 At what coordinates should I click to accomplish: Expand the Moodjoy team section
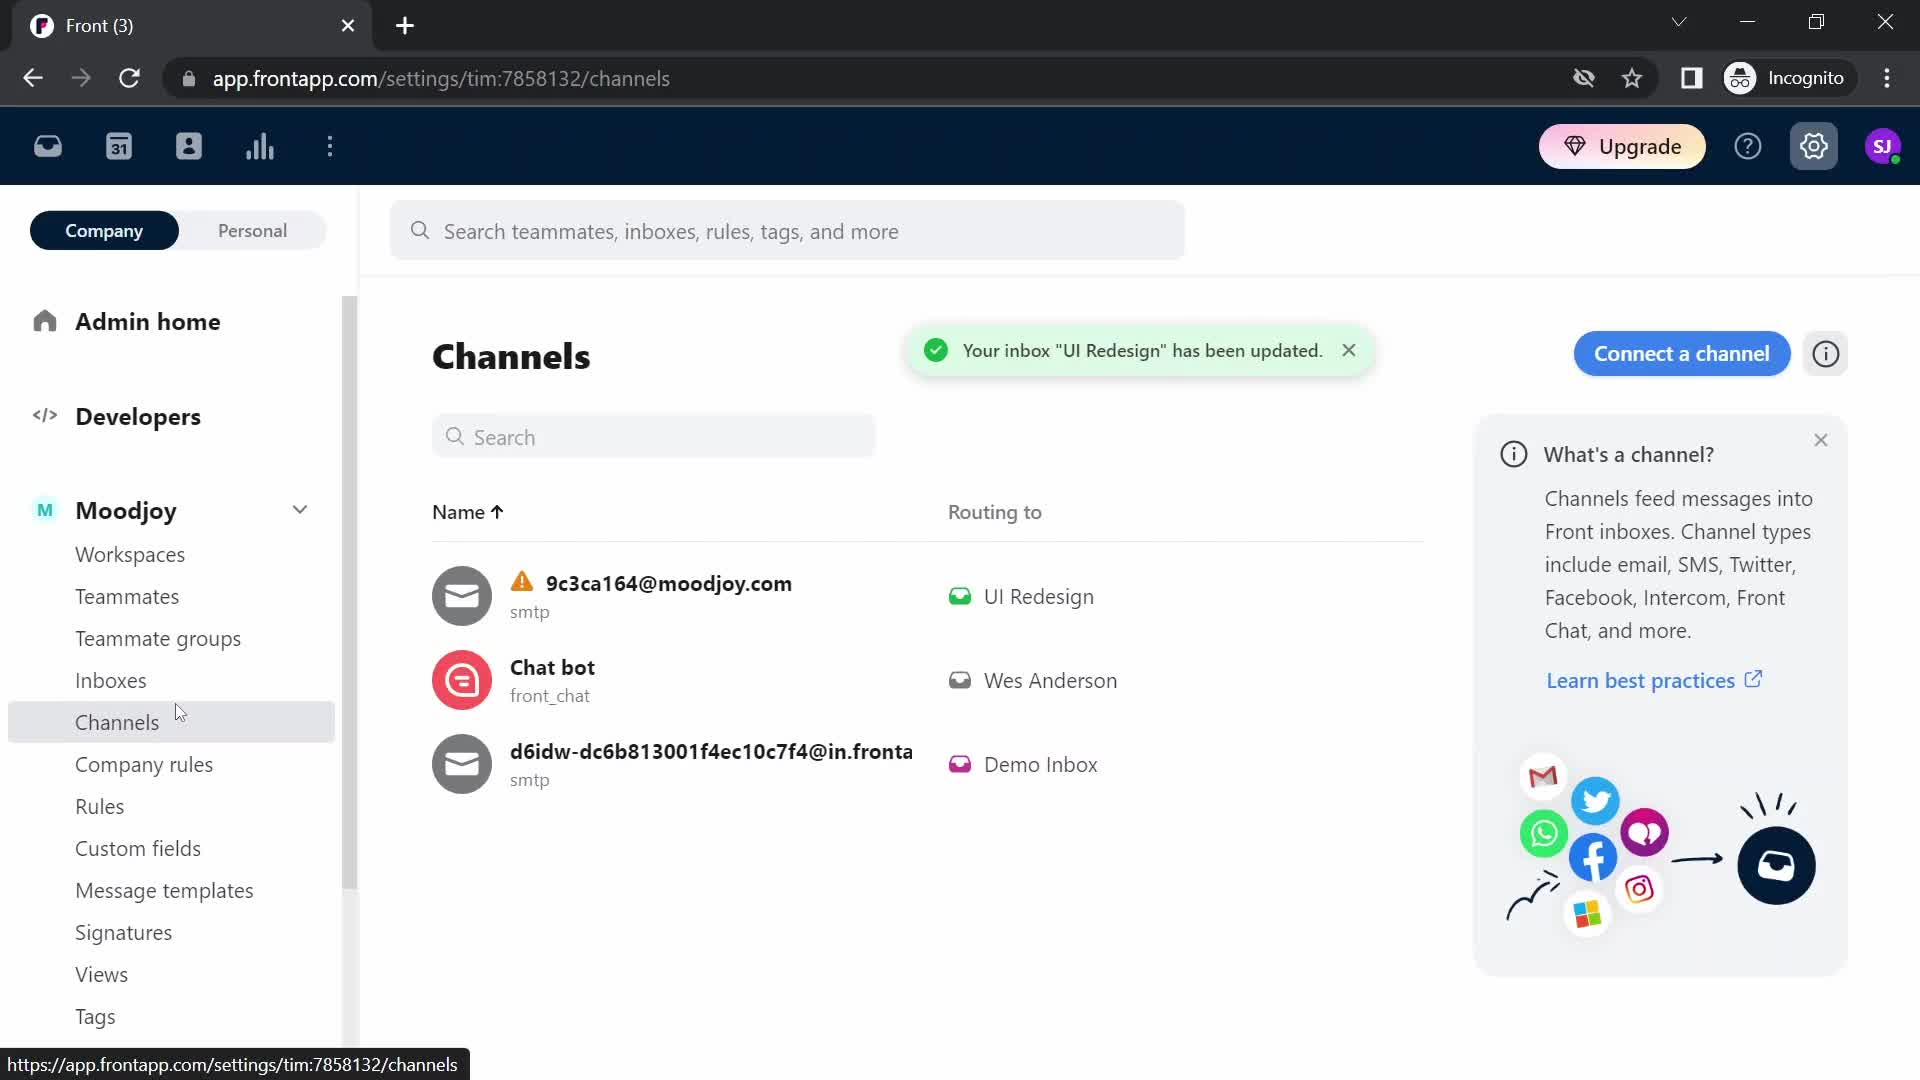298,509
